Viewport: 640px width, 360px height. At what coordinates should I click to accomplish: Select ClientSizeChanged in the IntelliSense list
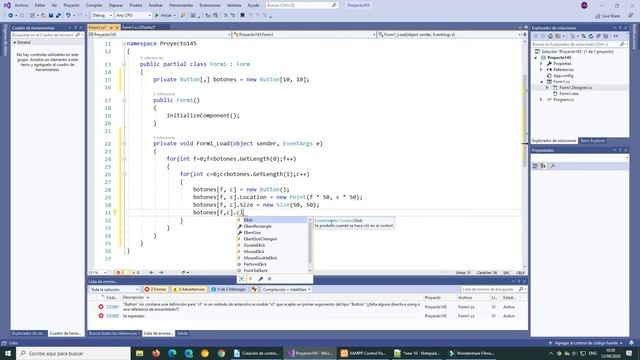(x=272, y=239)
